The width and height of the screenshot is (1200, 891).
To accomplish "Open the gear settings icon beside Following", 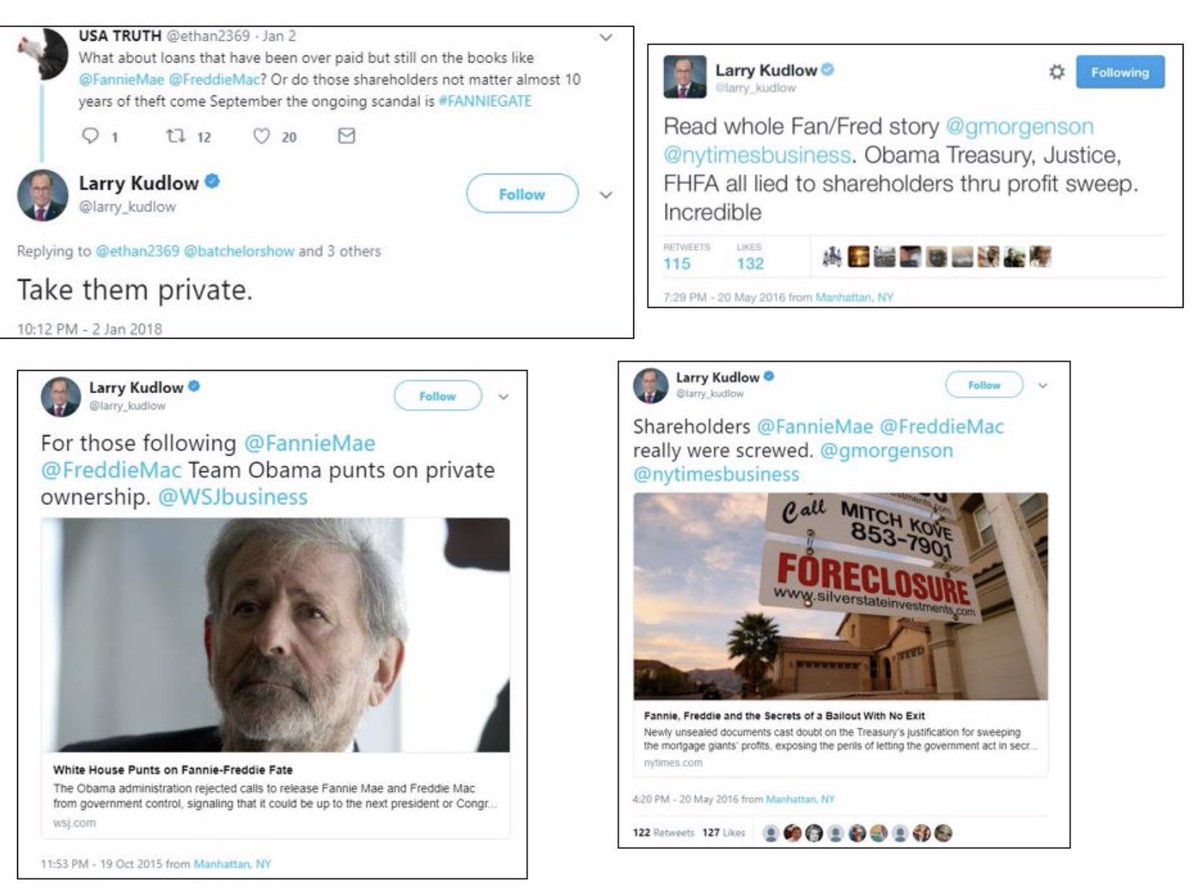I will (x=1056, y=72).
